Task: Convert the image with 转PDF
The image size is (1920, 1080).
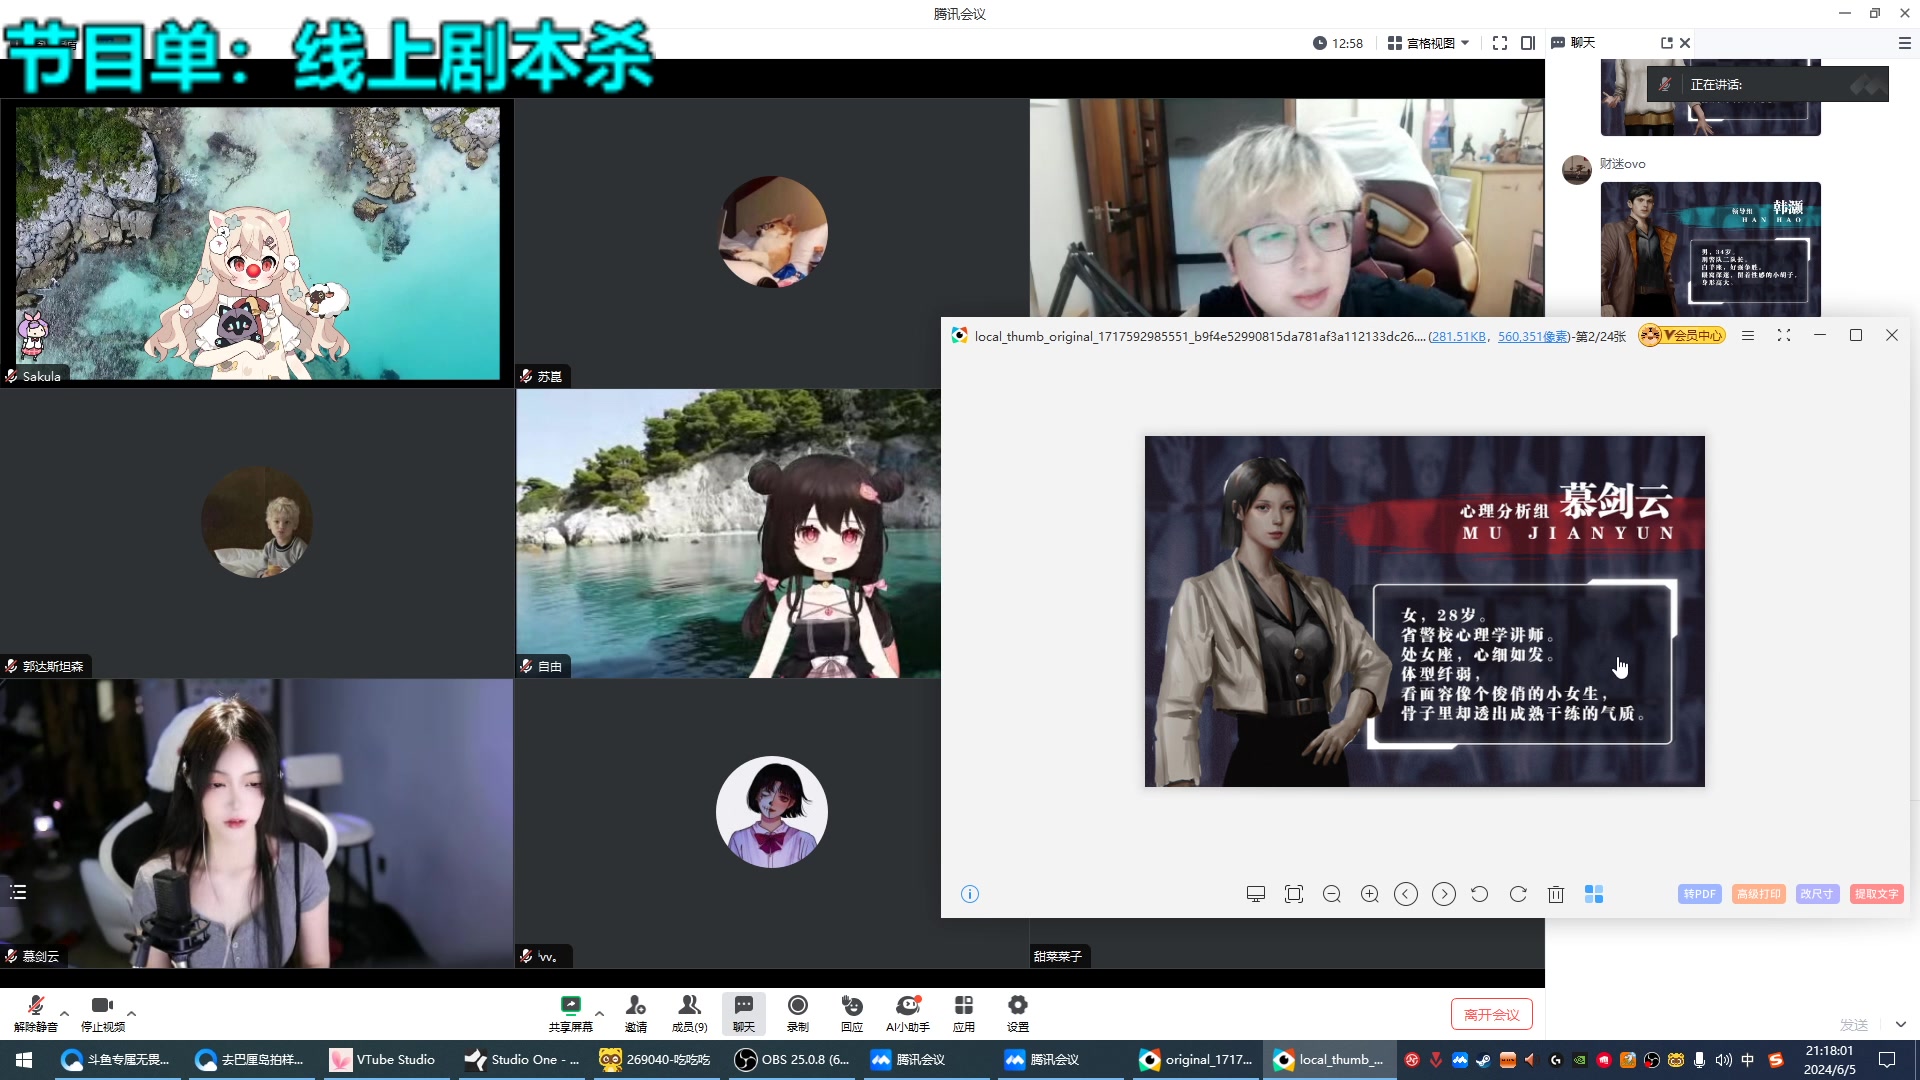Action: tap(1699, 894)
